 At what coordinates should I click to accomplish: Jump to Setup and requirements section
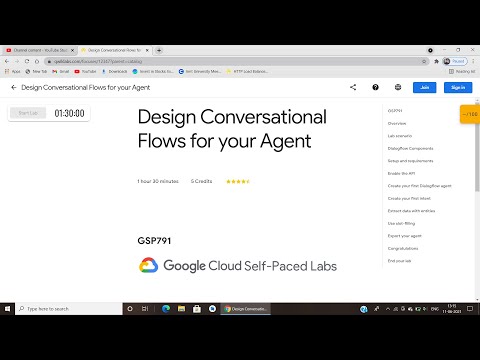[410, 161]
